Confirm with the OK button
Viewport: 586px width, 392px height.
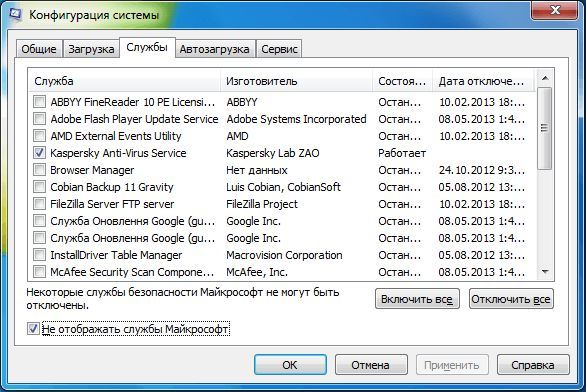[290, 365]
